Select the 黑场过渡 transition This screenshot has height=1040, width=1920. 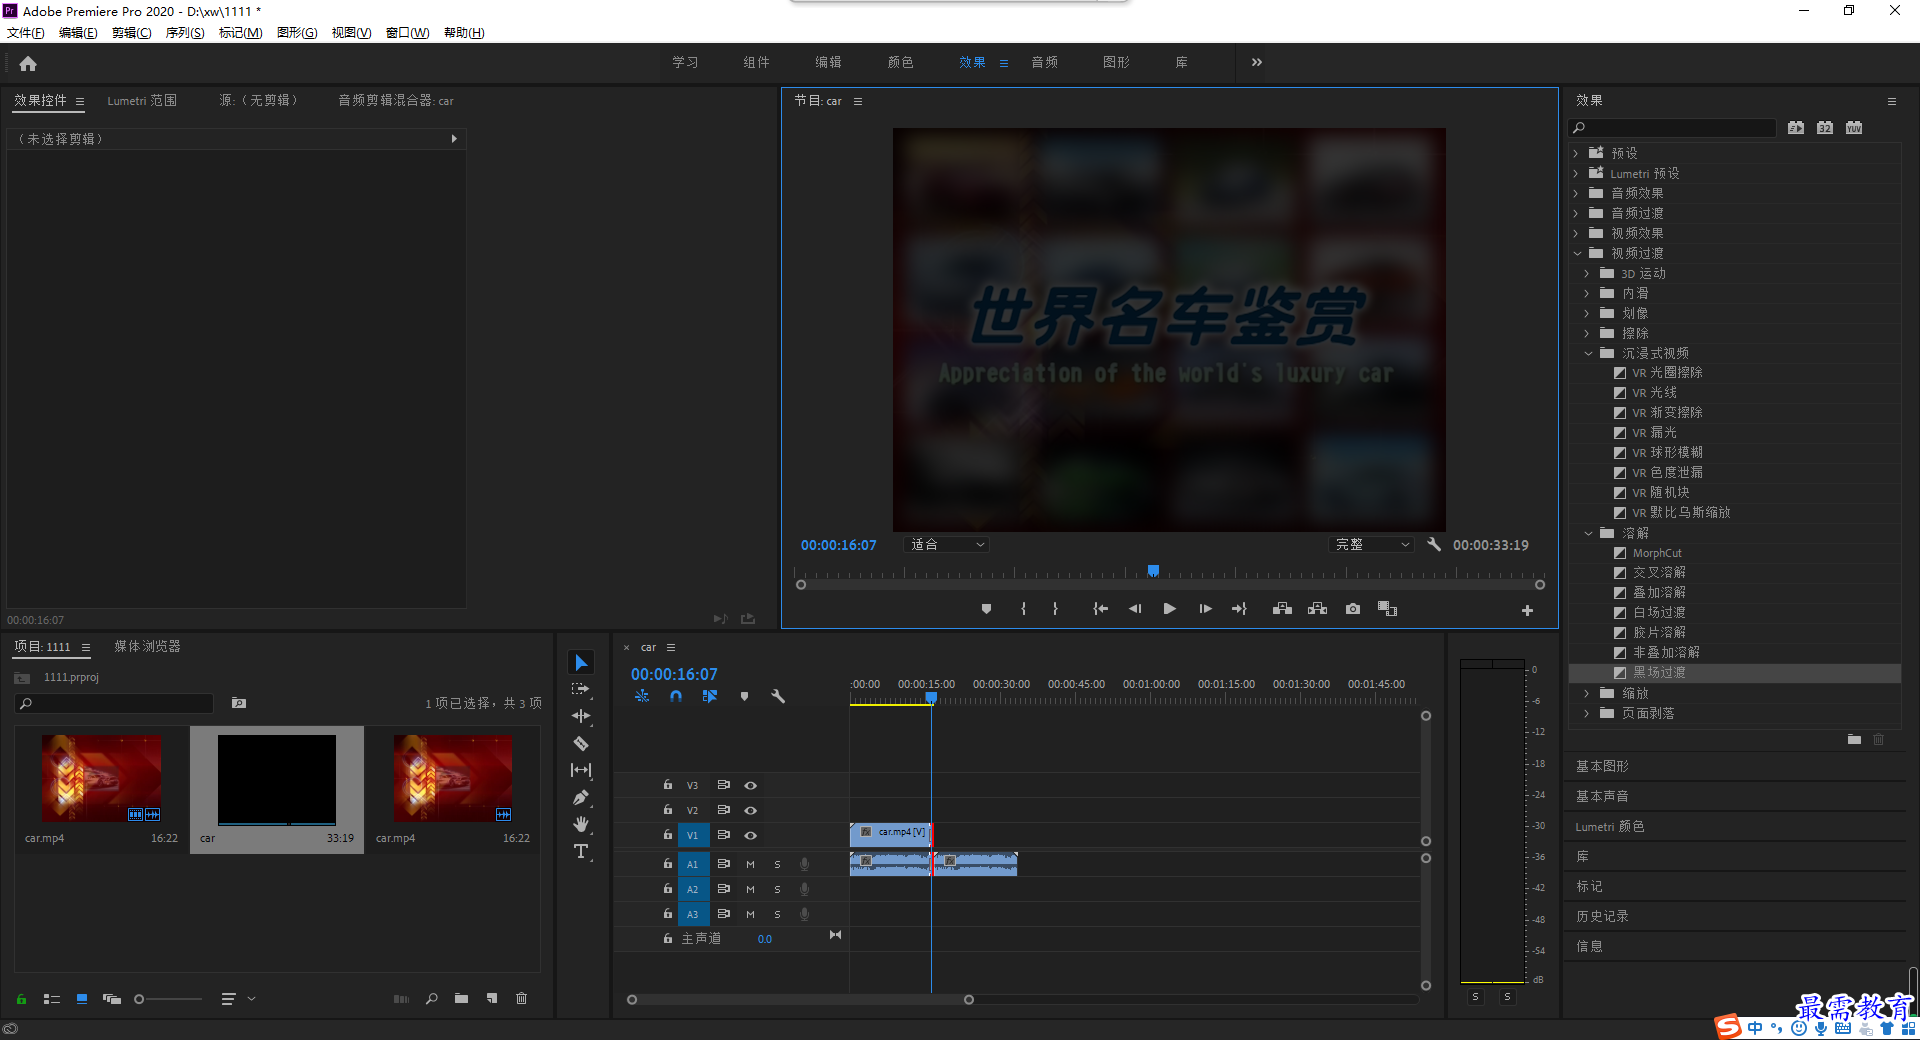tap(1659, 672)
